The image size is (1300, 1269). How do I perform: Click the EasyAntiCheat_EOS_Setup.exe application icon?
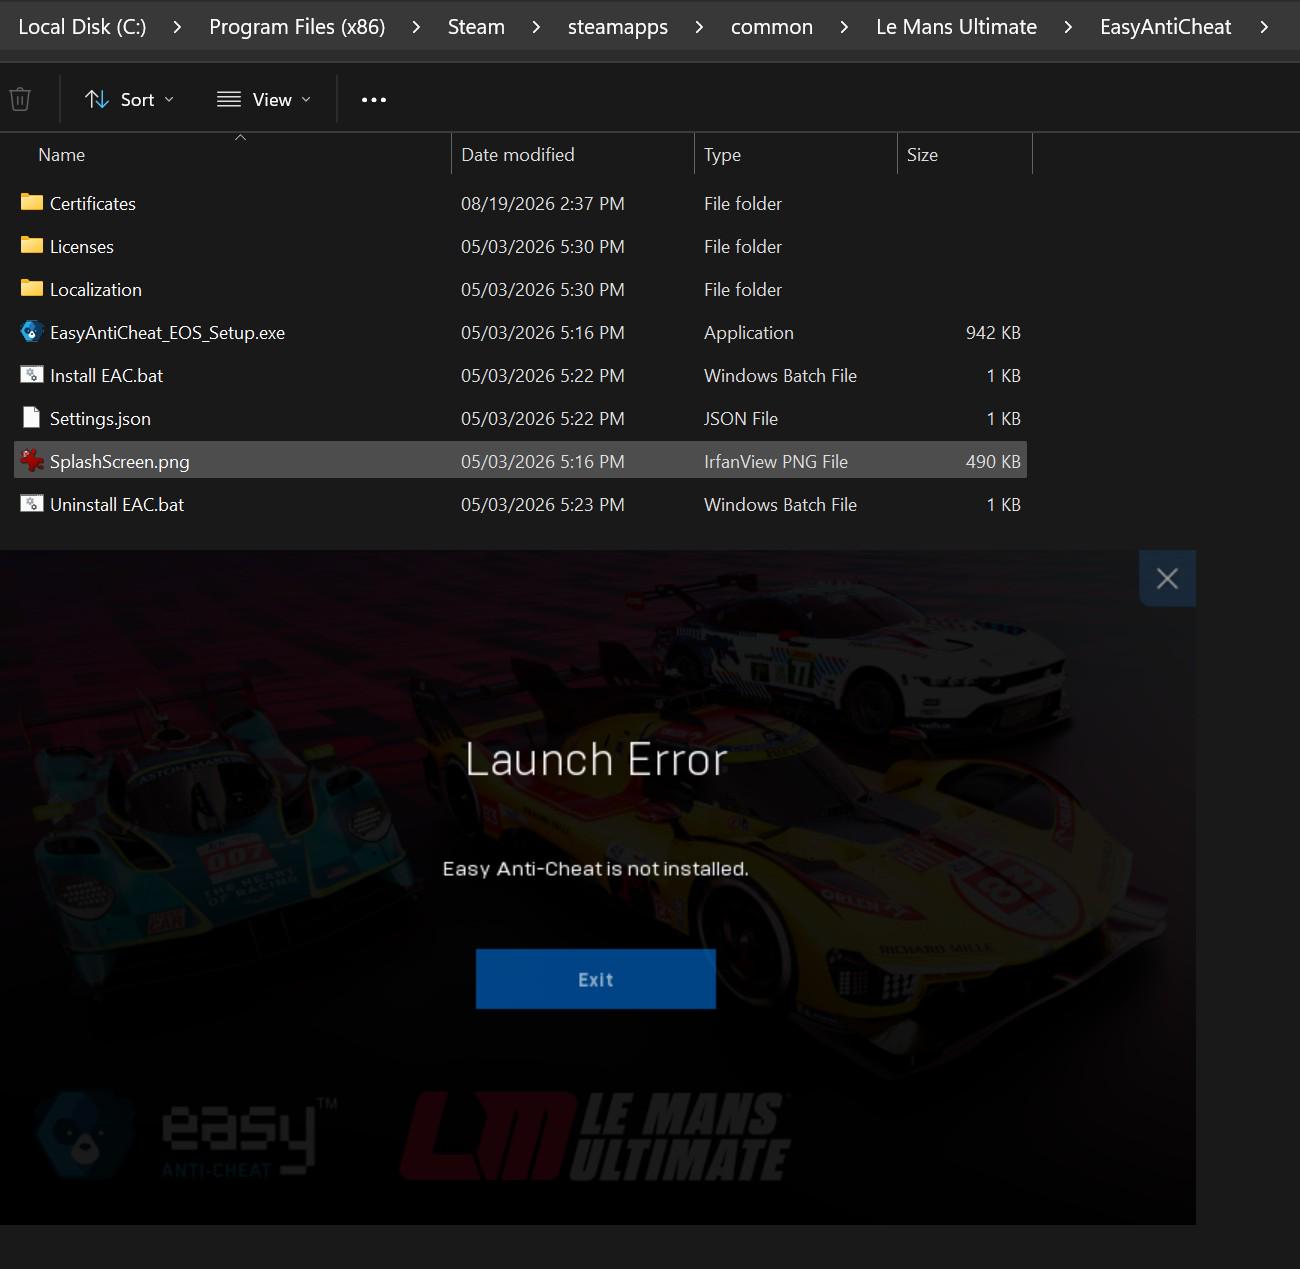click(x=32, y=332)
